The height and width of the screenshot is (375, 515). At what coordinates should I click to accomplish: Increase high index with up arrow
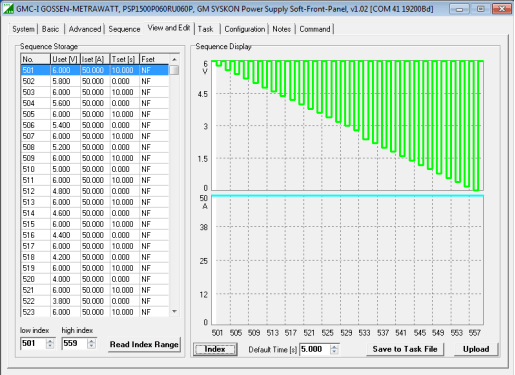(91, 341)
